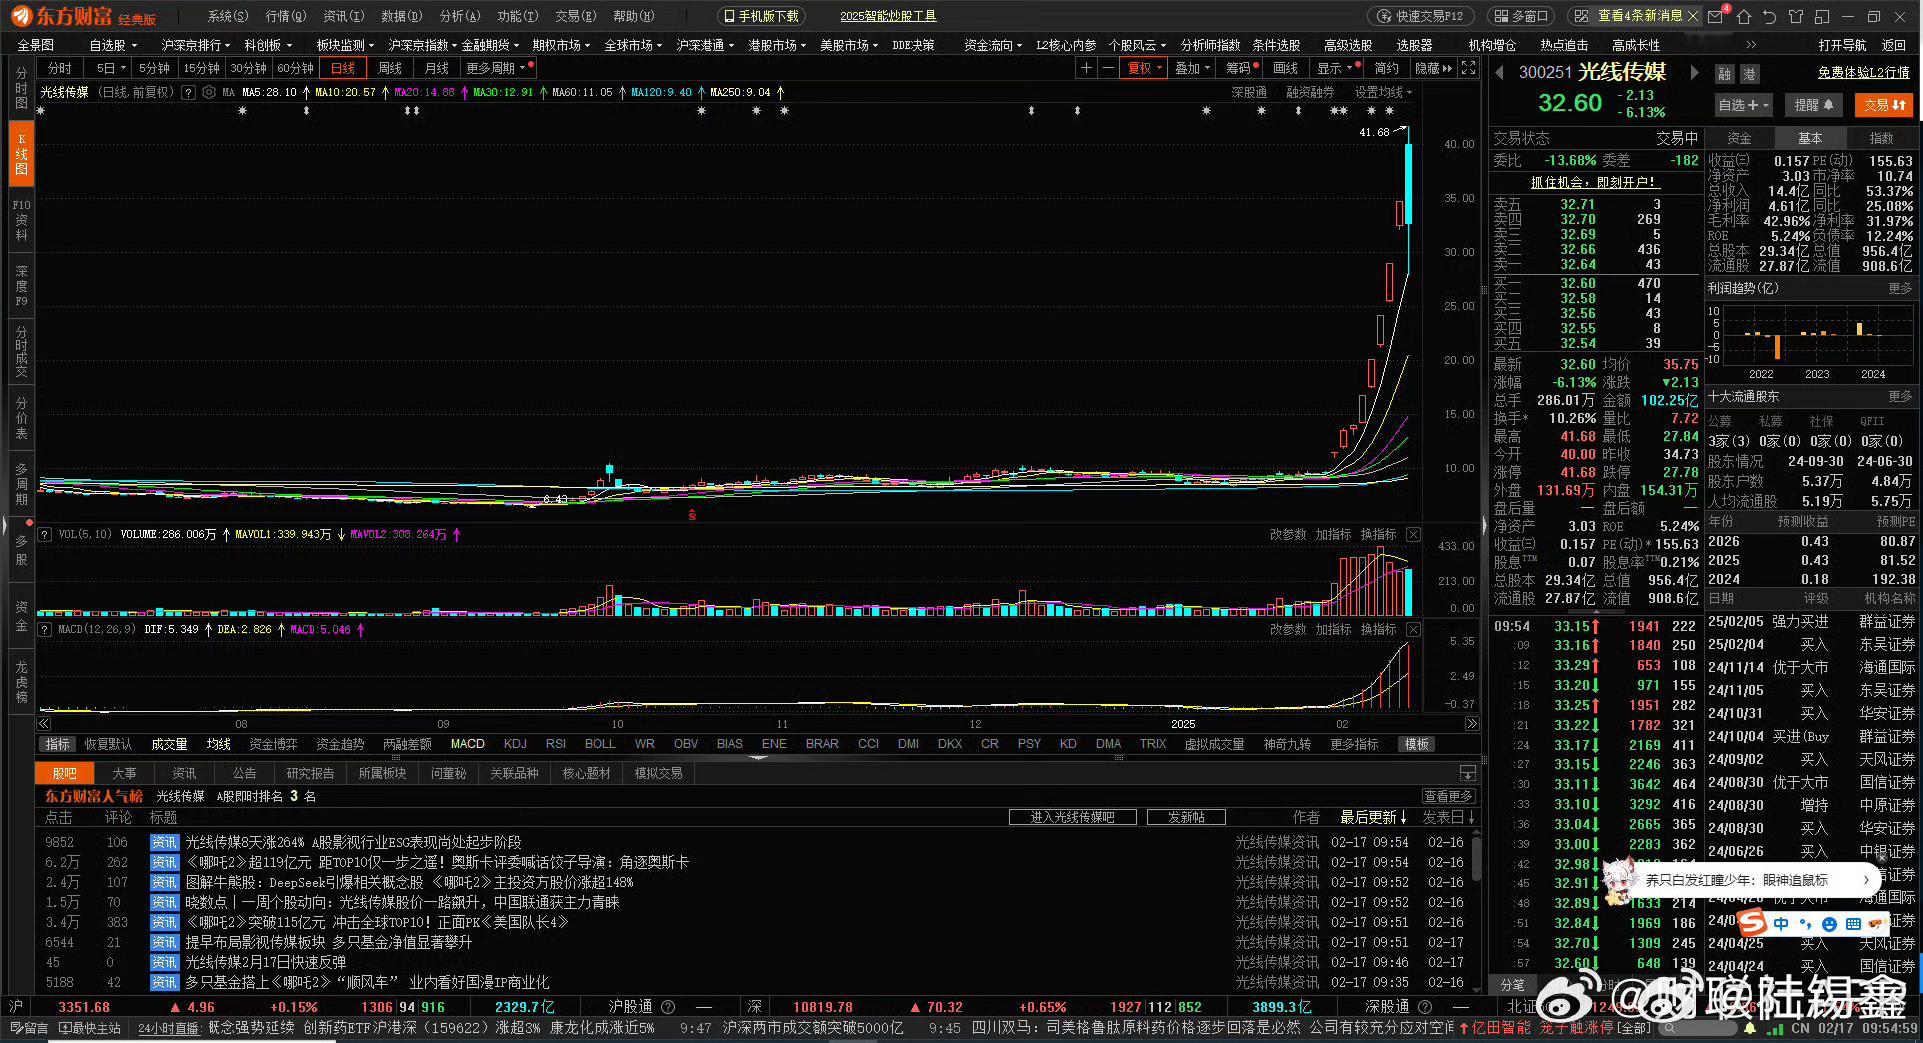This screenshot has height=1043, width=1923.
Task: Click the 融 margin badge icon
Action: tap(1725, 74)
